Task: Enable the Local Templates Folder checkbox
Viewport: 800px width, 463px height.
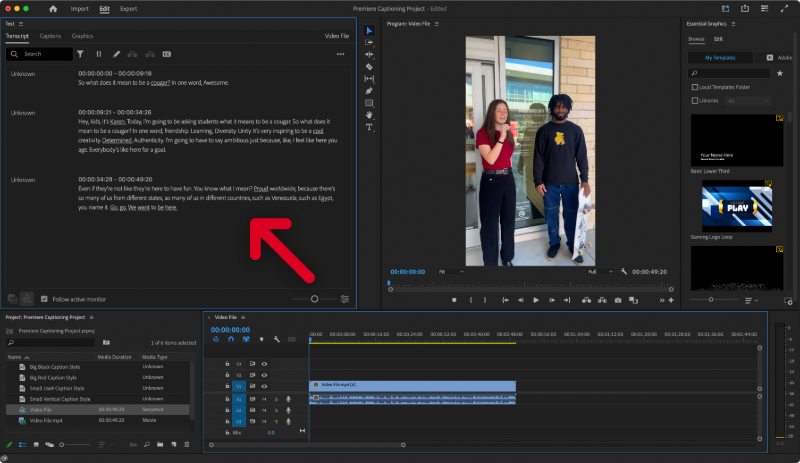Action: point(694,87)
